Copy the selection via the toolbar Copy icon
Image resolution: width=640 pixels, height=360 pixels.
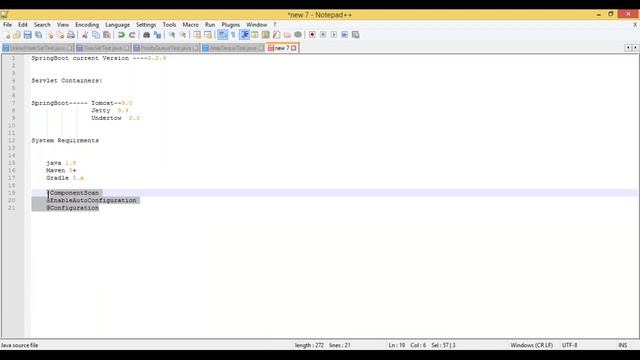pos(96,35)
